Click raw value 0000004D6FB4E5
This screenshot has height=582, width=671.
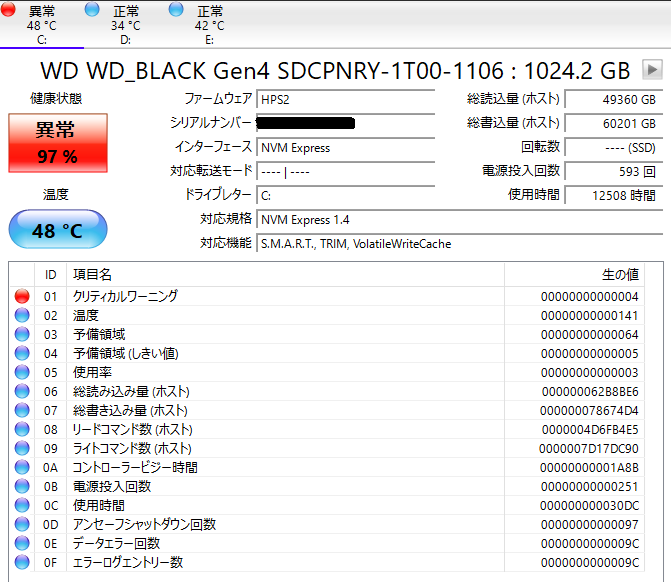pyautogui.click(x=590, y=429)
